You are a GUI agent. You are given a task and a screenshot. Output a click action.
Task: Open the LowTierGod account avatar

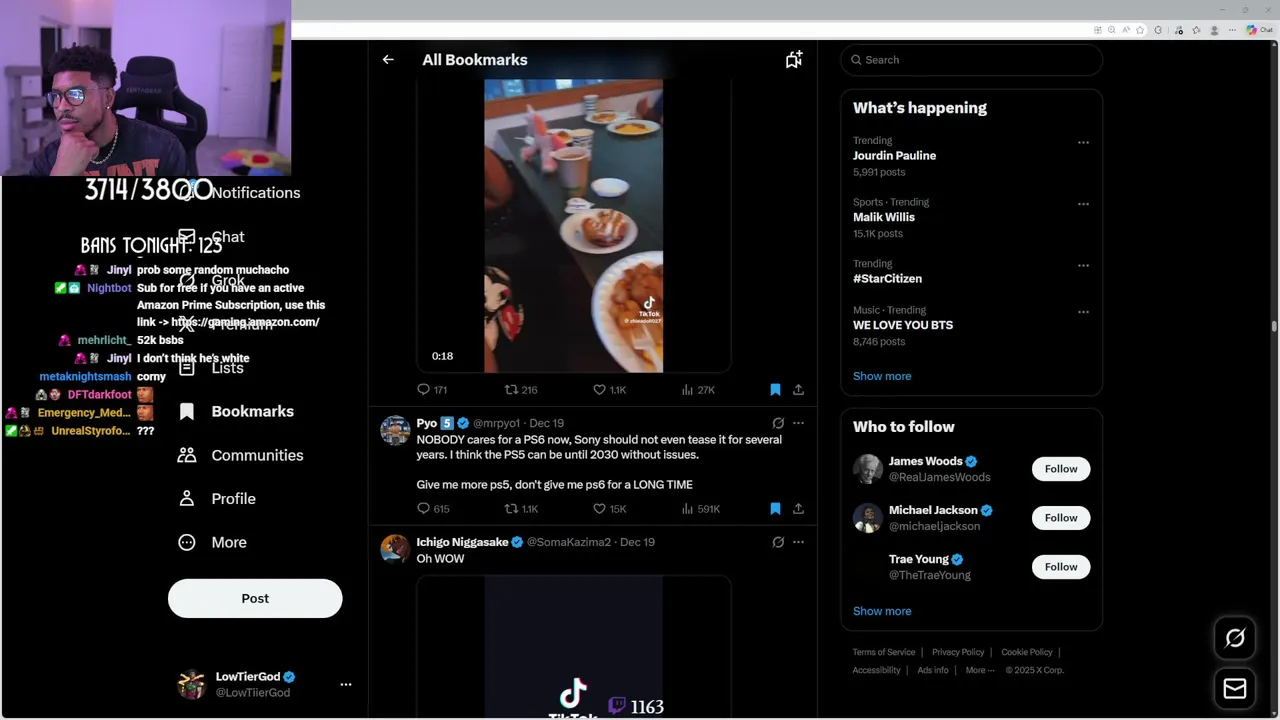click(x=191, y=684)
